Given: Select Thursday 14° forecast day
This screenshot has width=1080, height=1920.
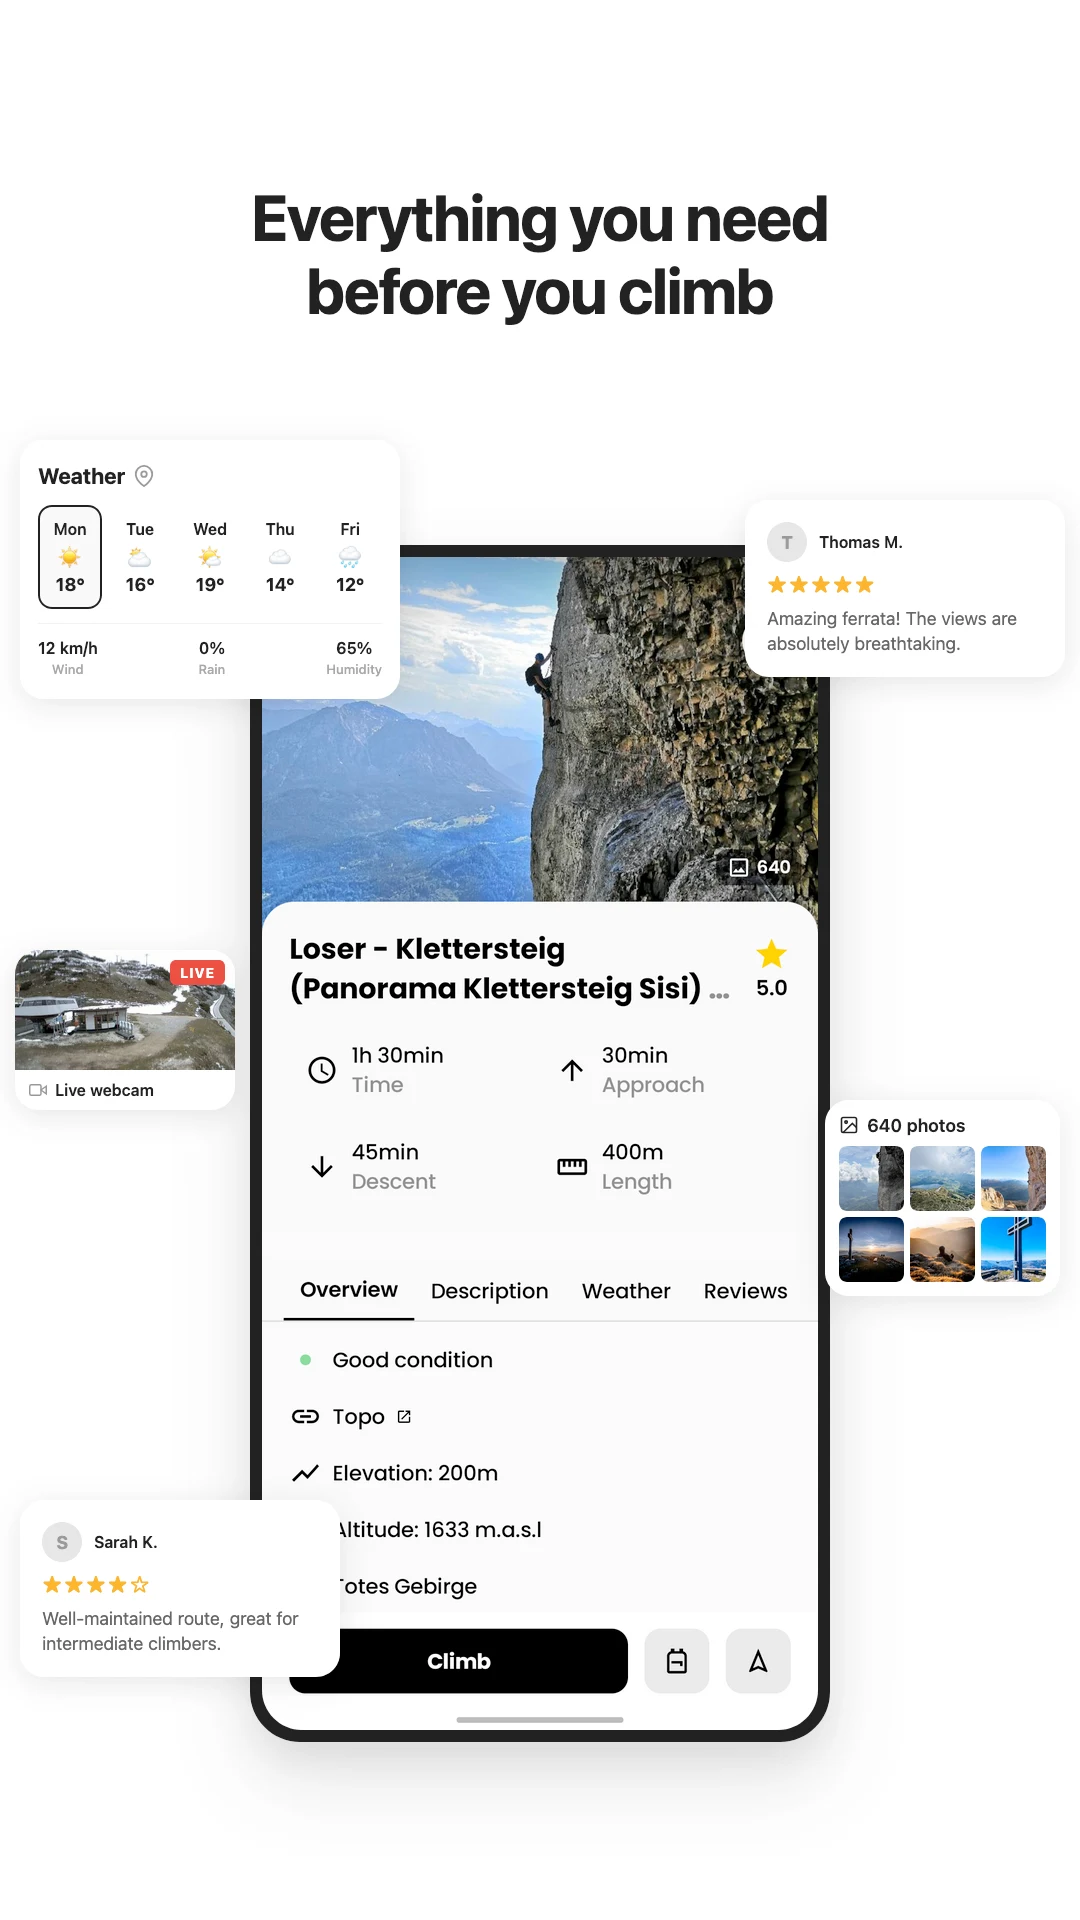Looking at the screenshot, I should coord(280,557).
